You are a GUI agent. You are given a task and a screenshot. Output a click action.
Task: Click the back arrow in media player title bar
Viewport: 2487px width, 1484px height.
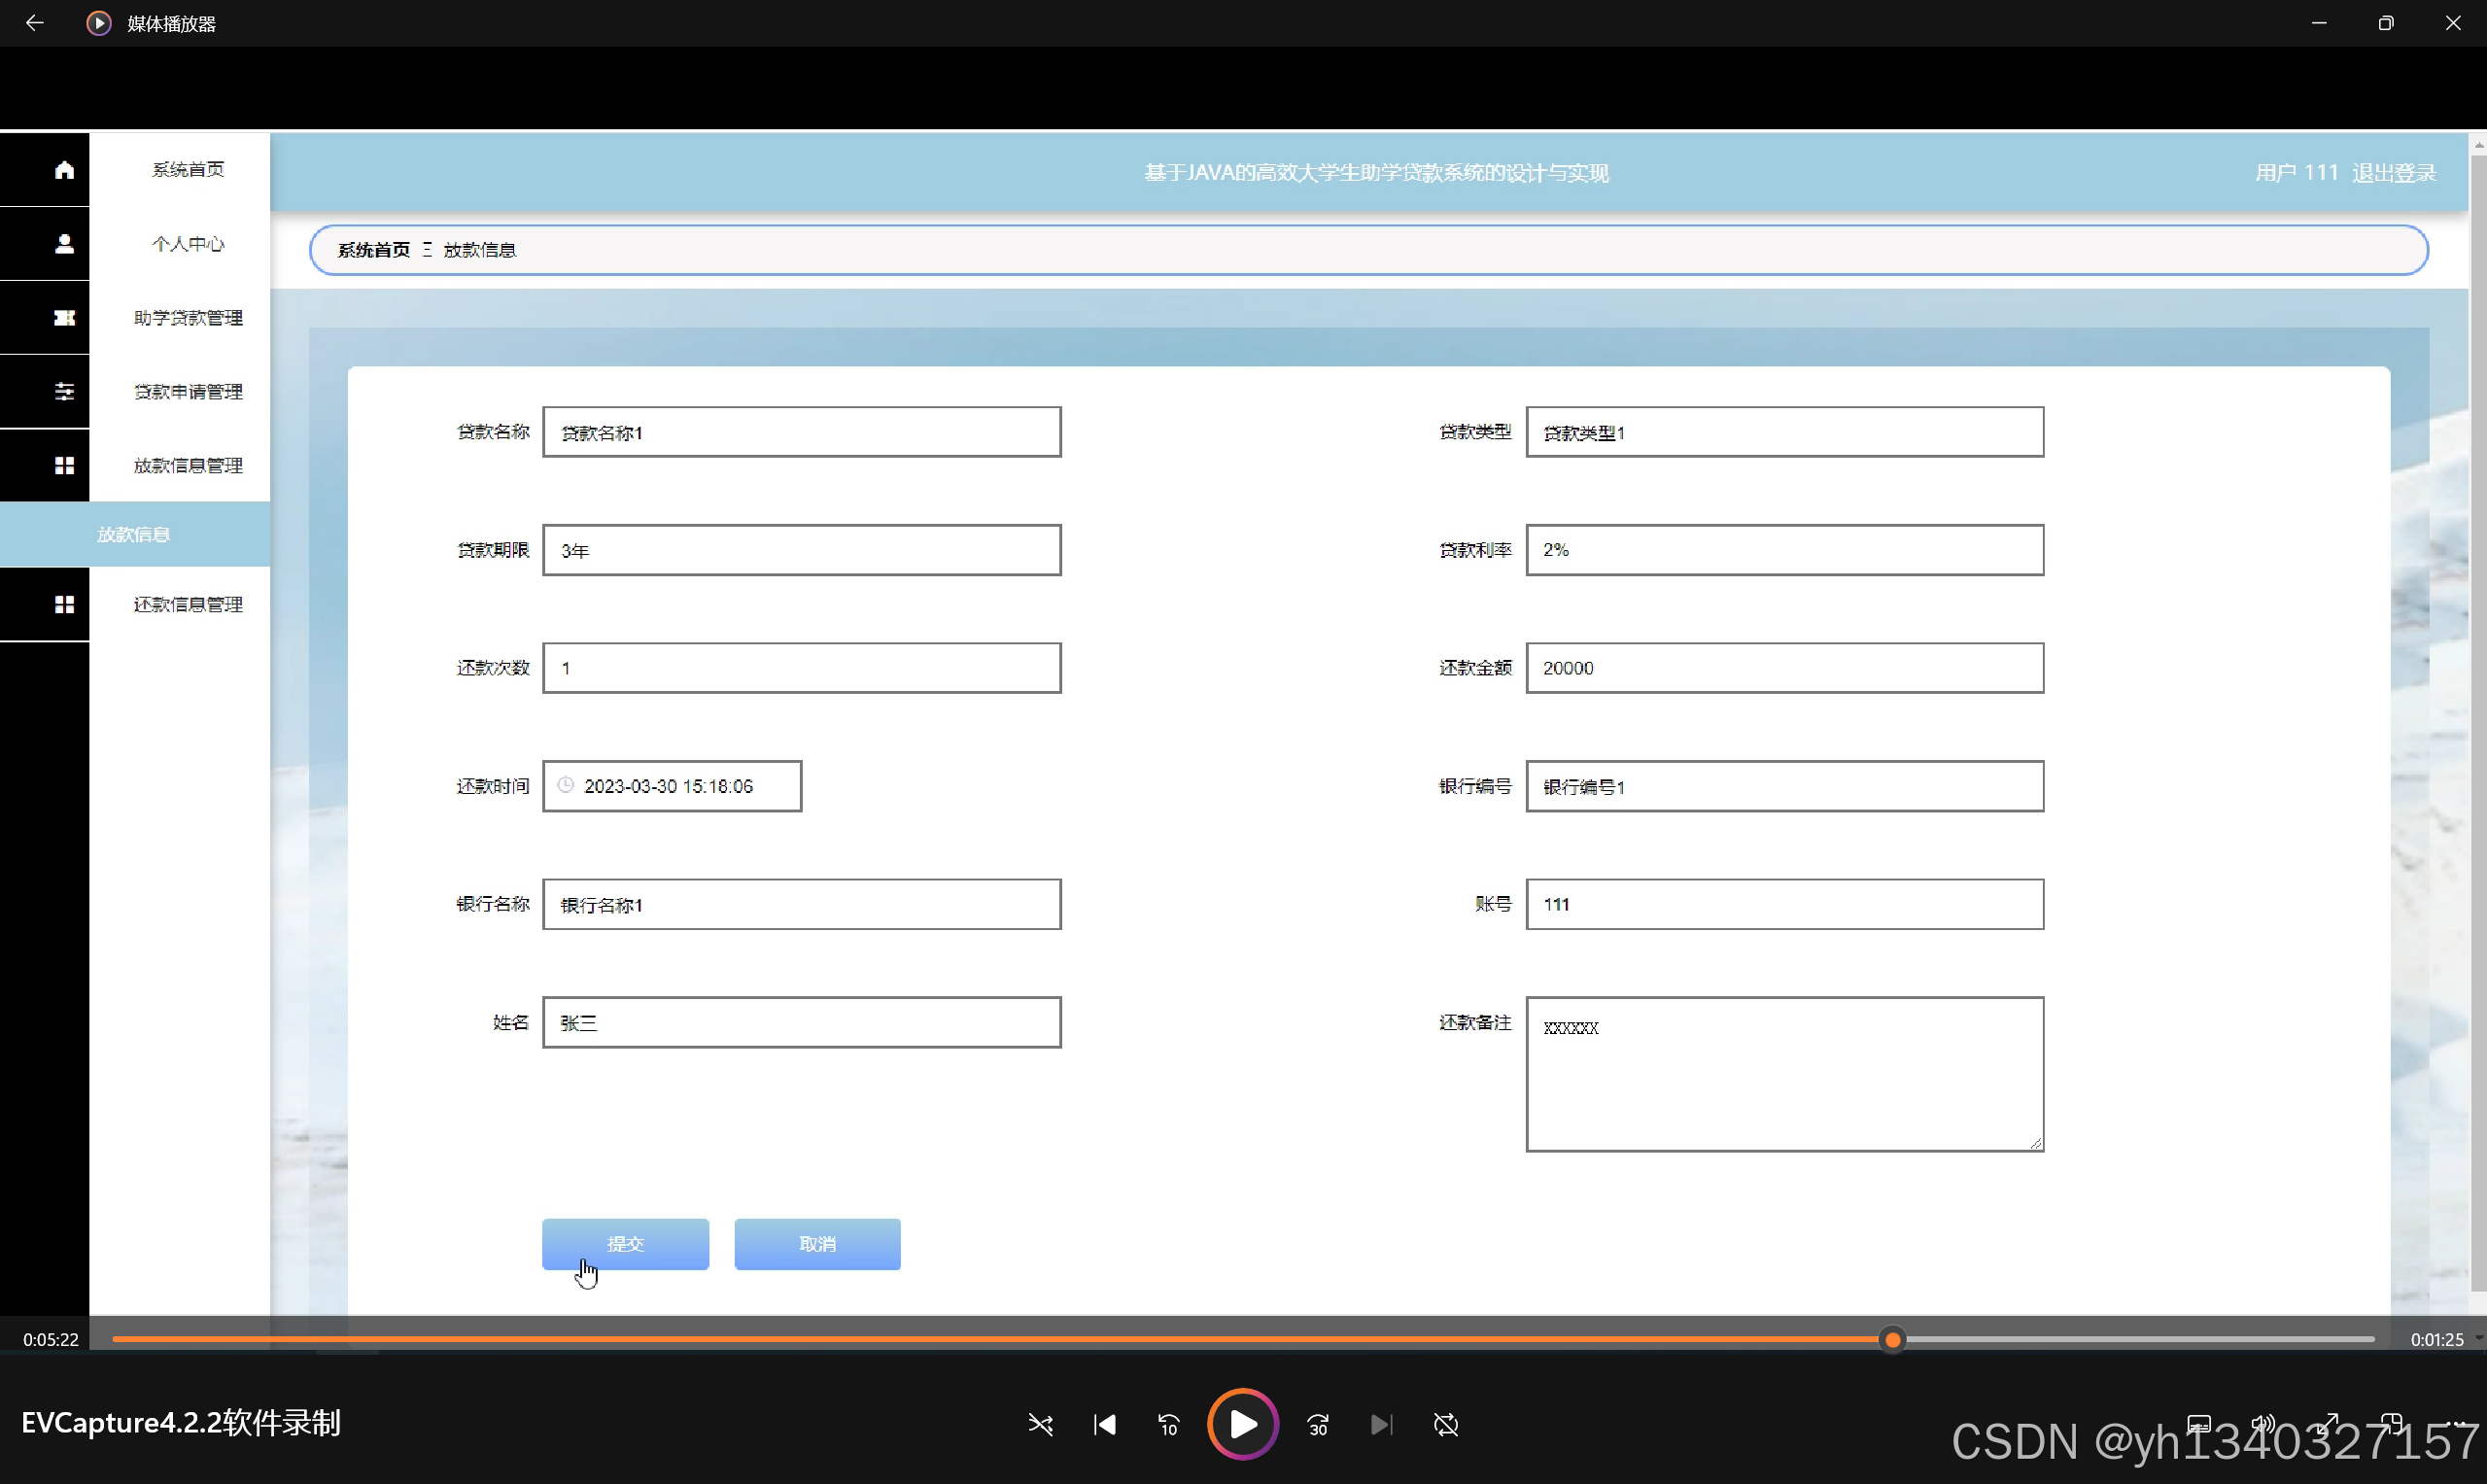tap(34, 23)
